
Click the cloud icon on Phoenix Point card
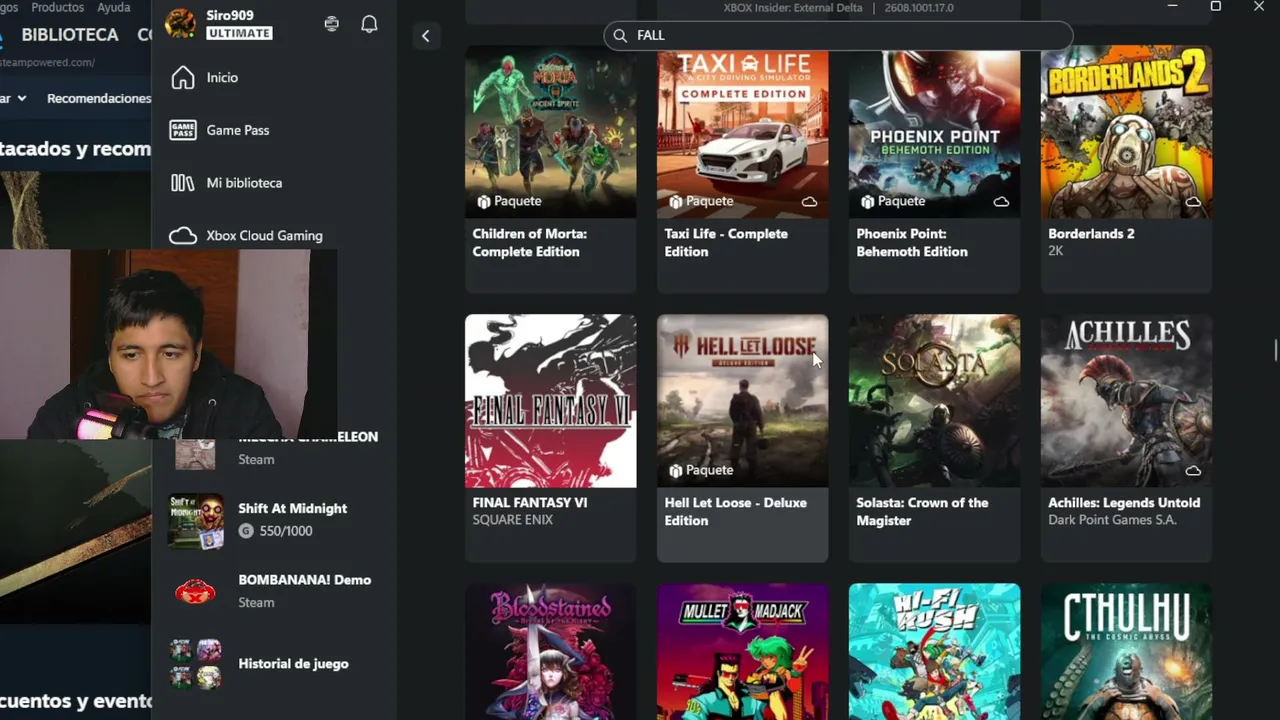point(1001,202)
